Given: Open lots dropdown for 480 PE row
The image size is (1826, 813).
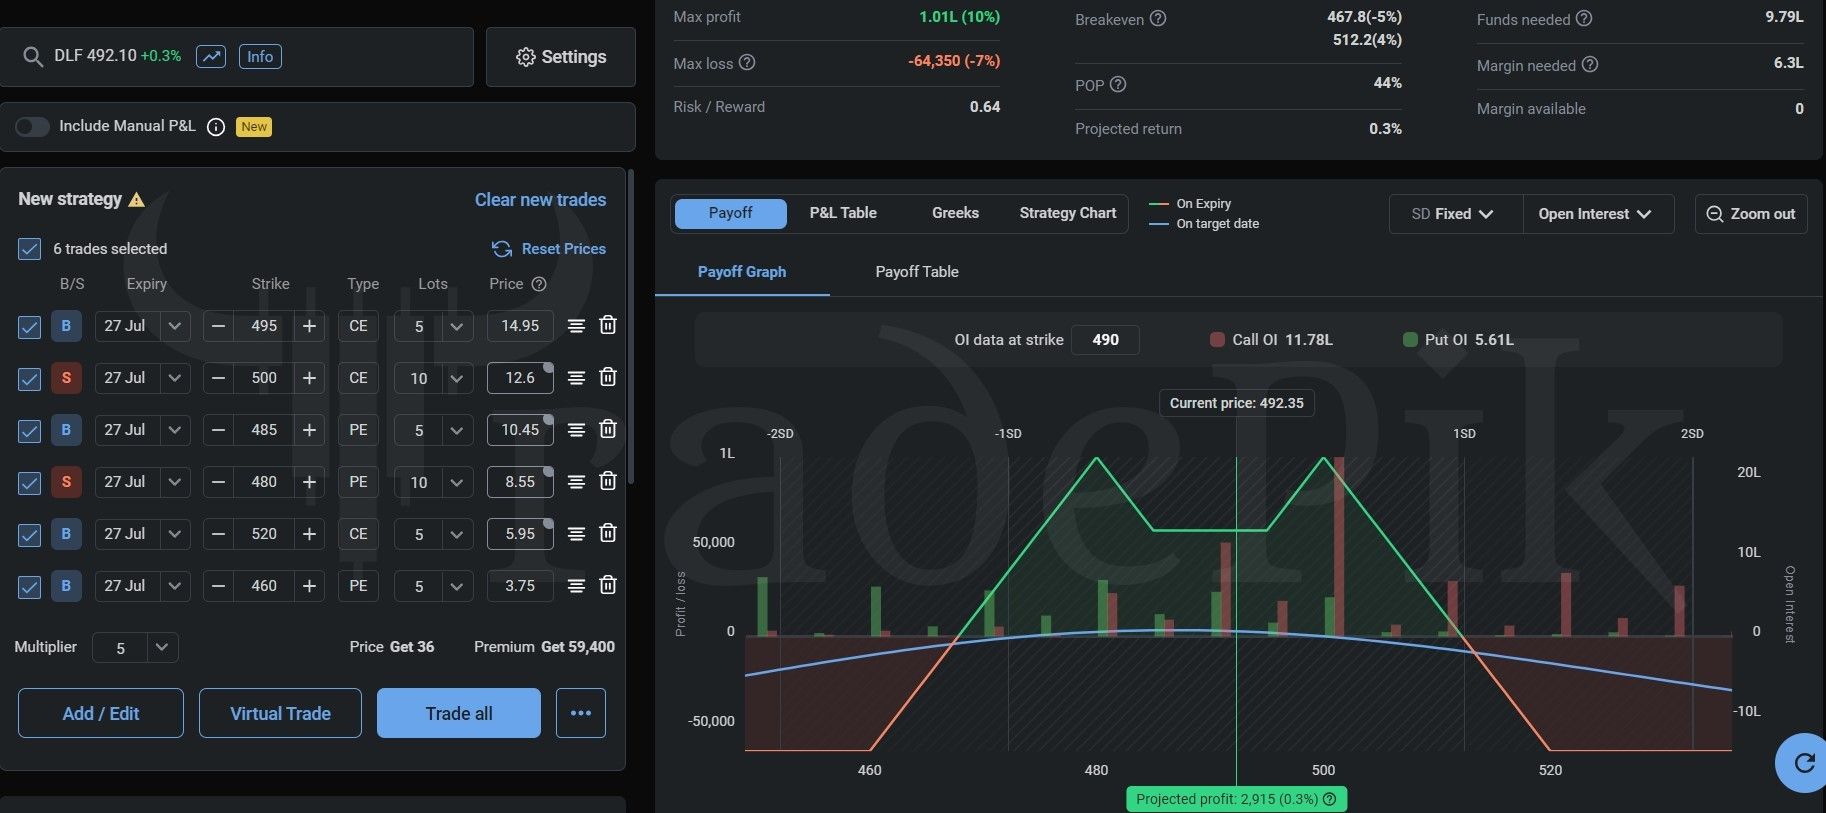Looking at the screenshot, I should [x=457, y=482].
